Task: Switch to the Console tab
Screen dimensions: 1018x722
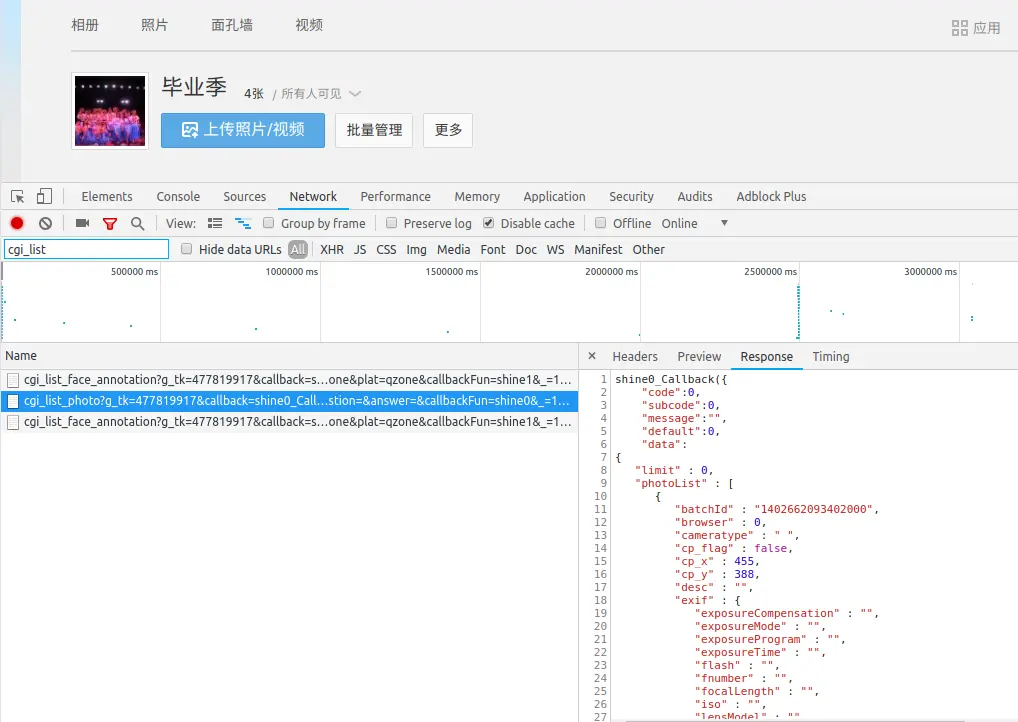Action: (x=178, y=197)
